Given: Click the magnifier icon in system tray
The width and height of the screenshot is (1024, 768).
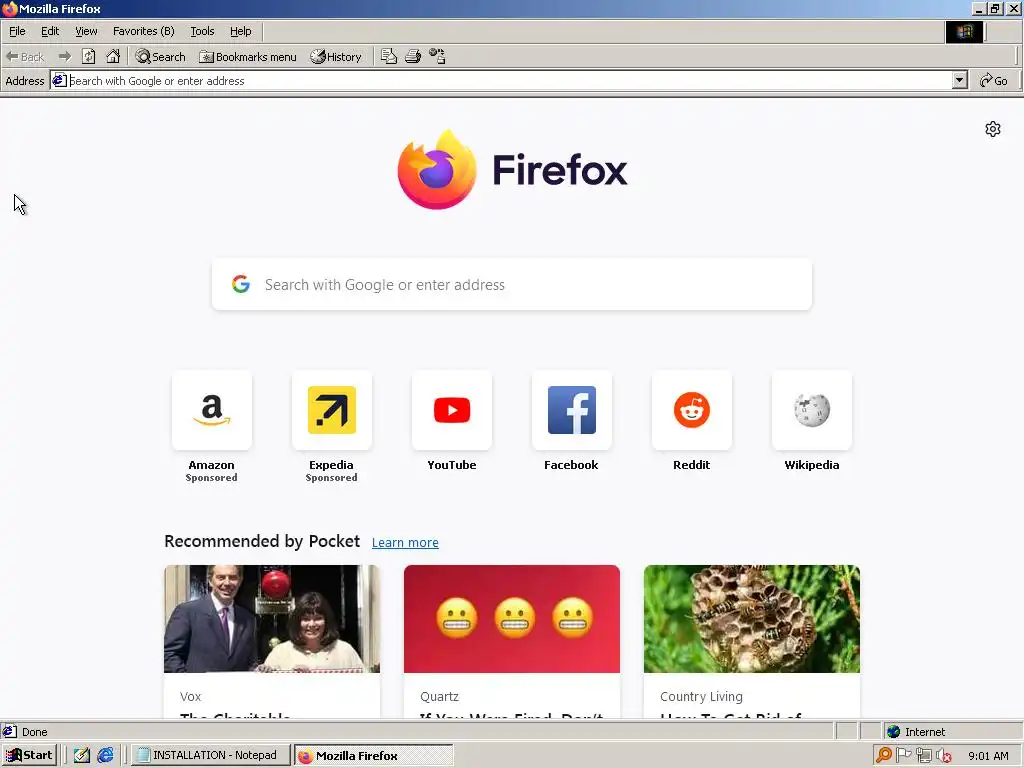Looking at the screenshot, I should pos(884,755).
